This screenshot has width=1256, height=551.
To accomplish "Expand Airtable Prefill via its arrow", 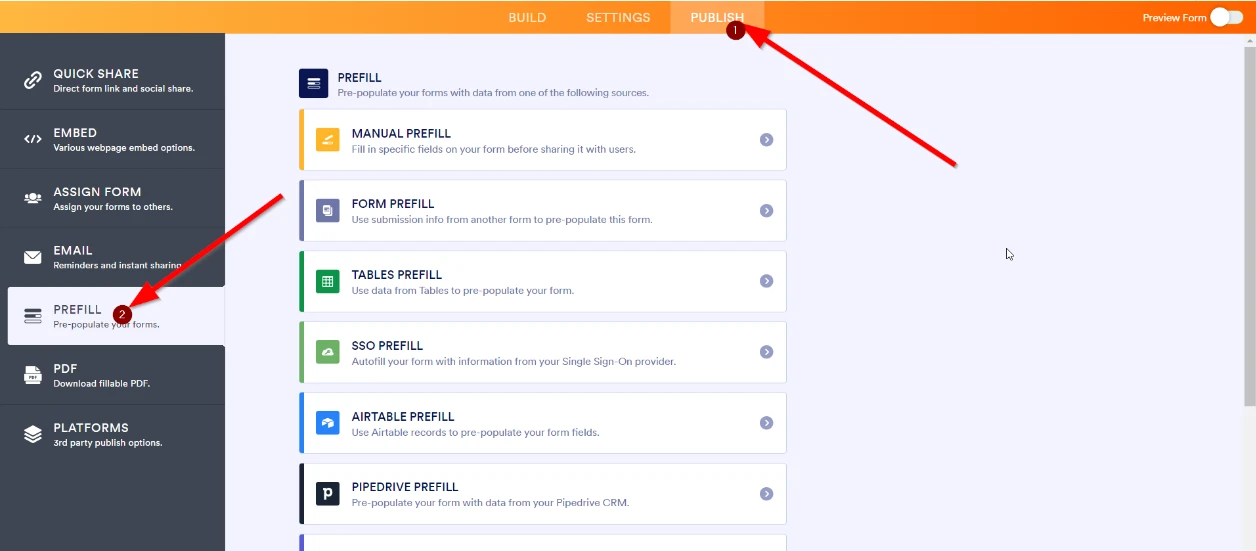I will point(766,423).
